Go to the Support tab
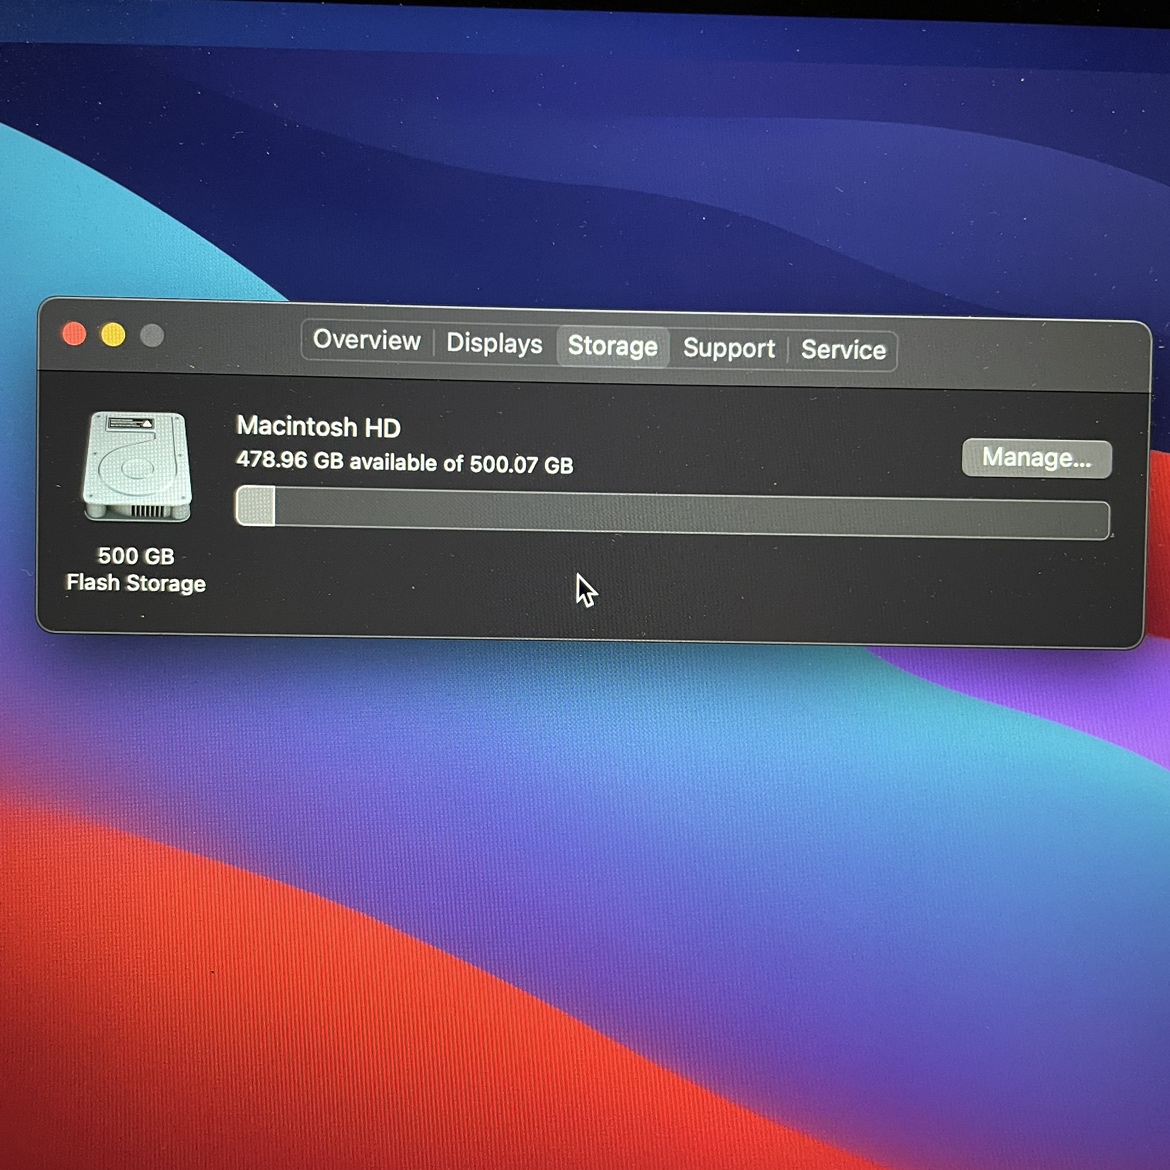Screen dimensions: 1170x1170 [x=728, y=348]
